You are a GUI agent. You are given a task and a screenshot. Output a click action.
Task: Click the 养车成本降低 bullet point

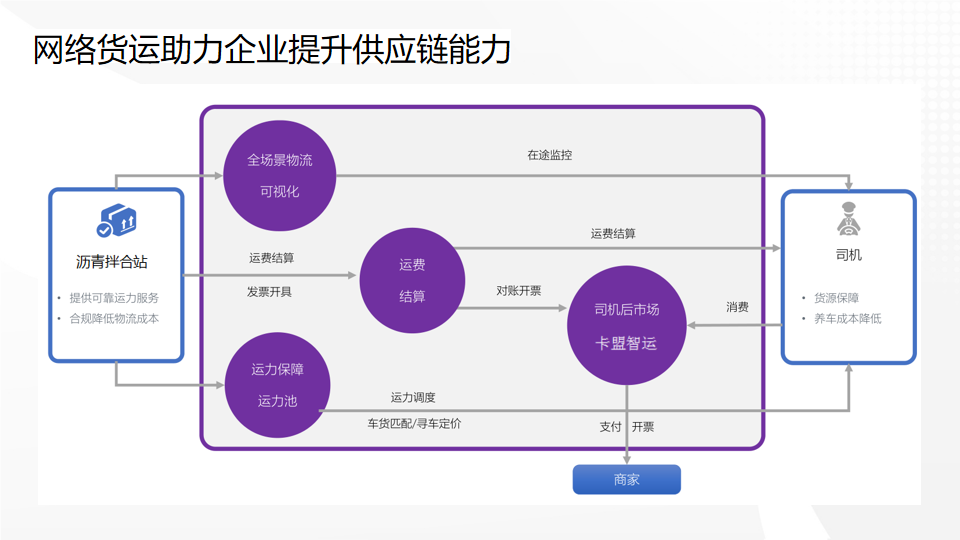coord(848,319)
